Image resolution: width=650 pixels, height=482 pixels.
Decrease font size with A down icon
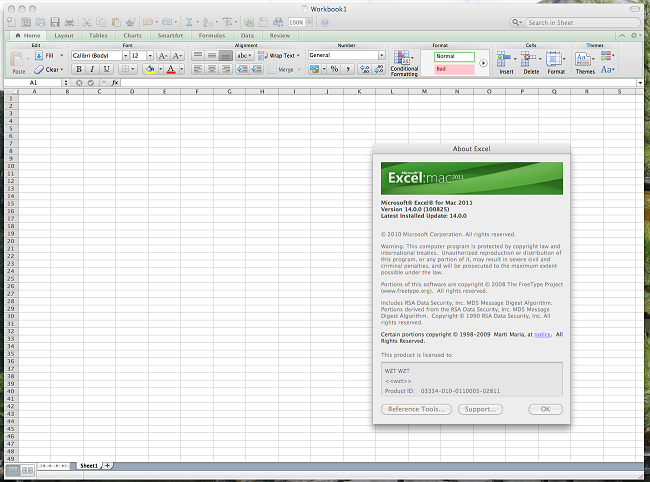tap(177, 56)
